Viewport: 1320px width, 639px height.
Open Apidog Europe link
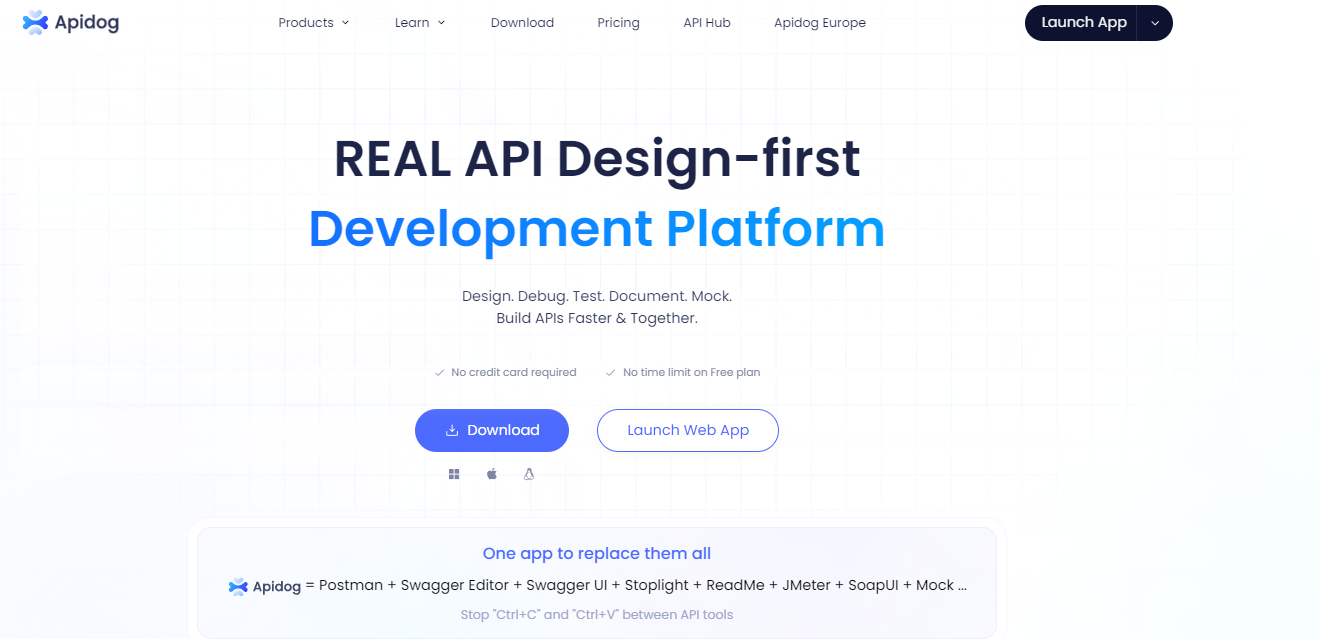click(x=820, y=22)
